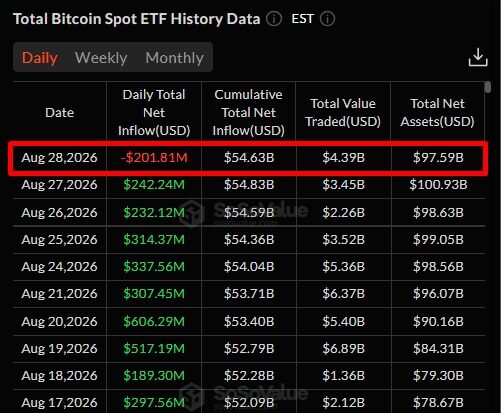
Task: Click the $100.93B total net assets cell
Action: pyautogui.click(x=438, y=185)
